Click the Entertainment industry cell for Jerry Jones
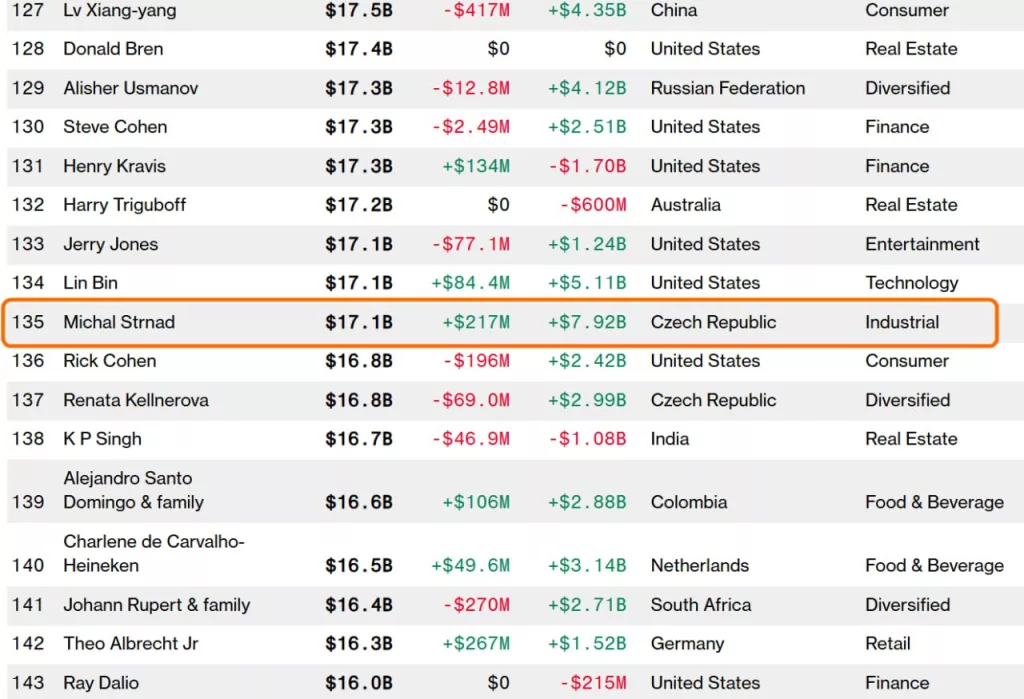Viewport: 1024px width, 699px height. (x=922, y=244)
